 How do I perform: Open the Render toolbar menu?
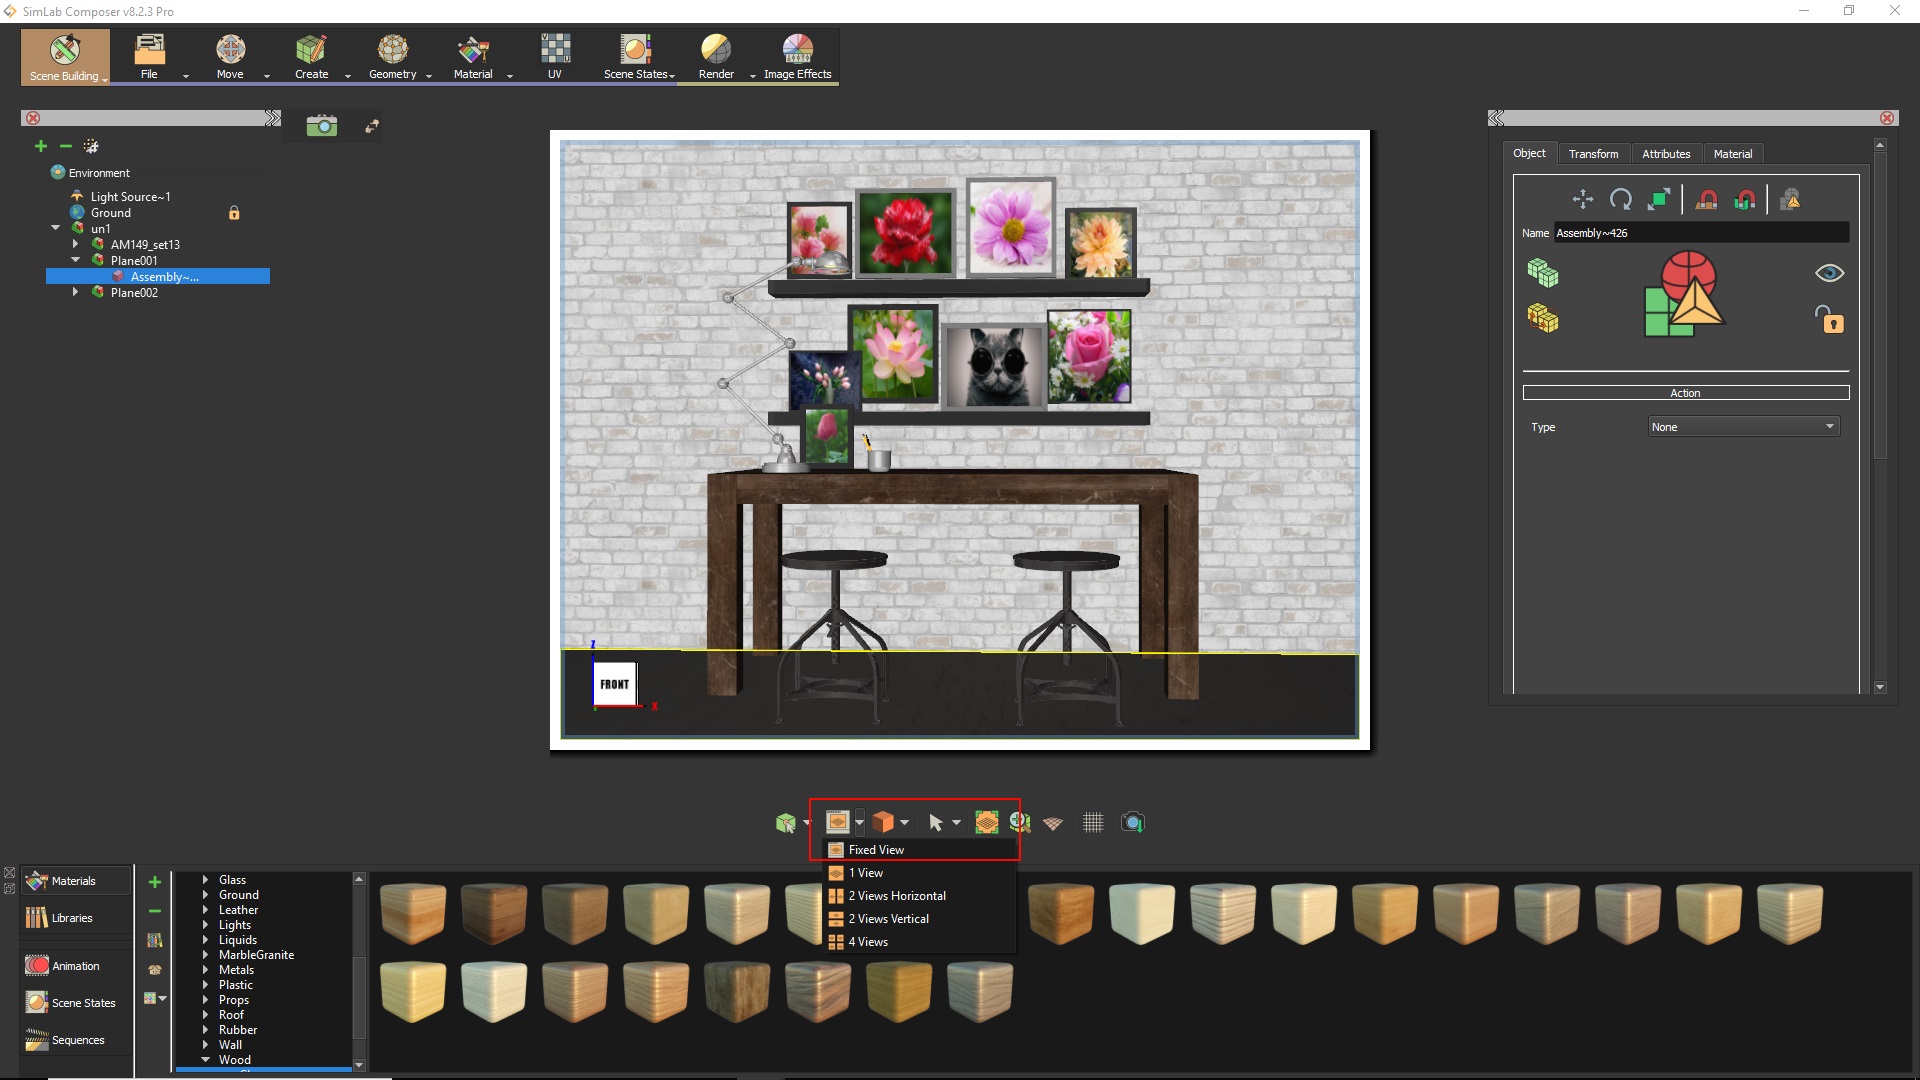click(x=716, y=57)
